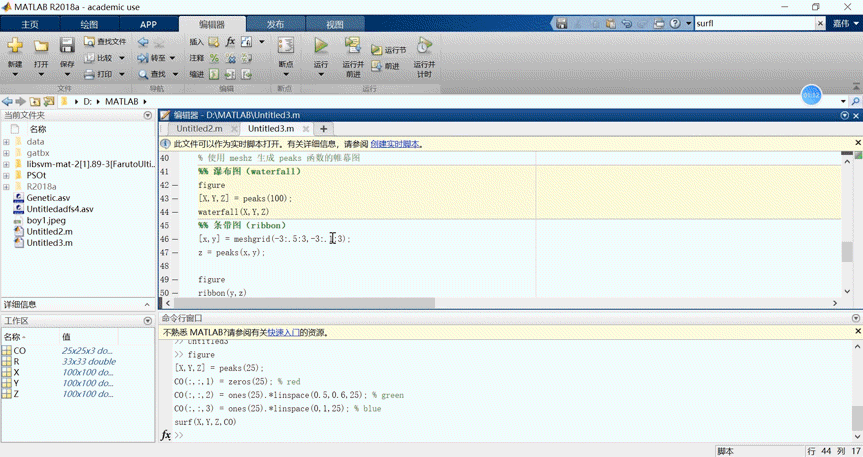Click the 查找 (Find) magnifier icon
Viewport: 863px width, 457px height.
[143, 74]
